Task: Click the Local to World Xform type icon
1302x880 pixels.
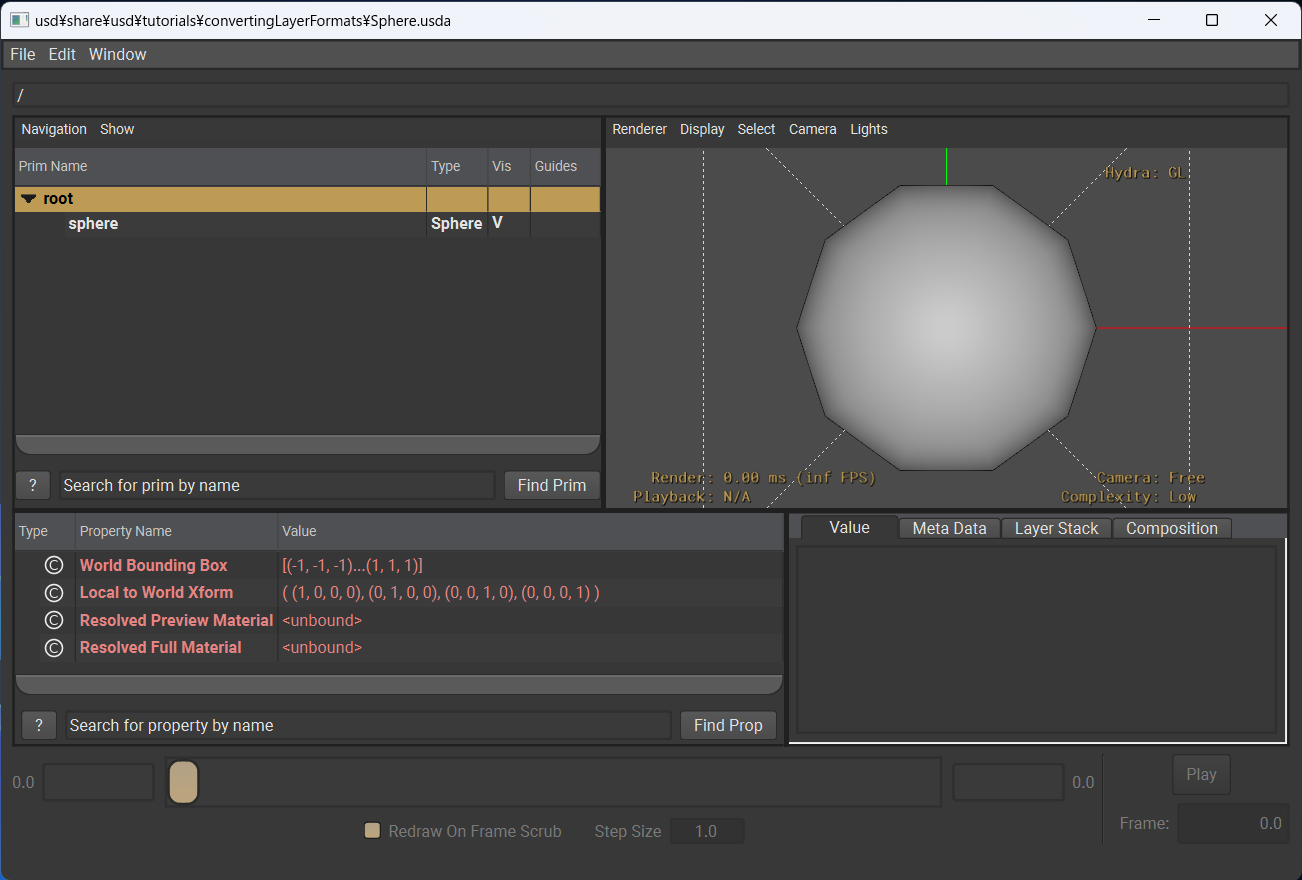Action: 54,593
